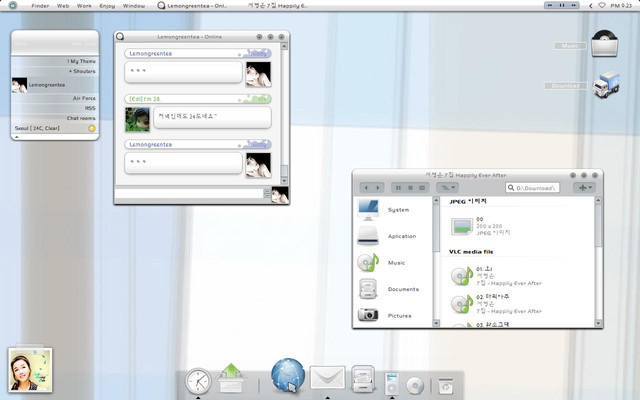
Task: Click your own avatar next to the chat input
Action: (x=280, y=195)
